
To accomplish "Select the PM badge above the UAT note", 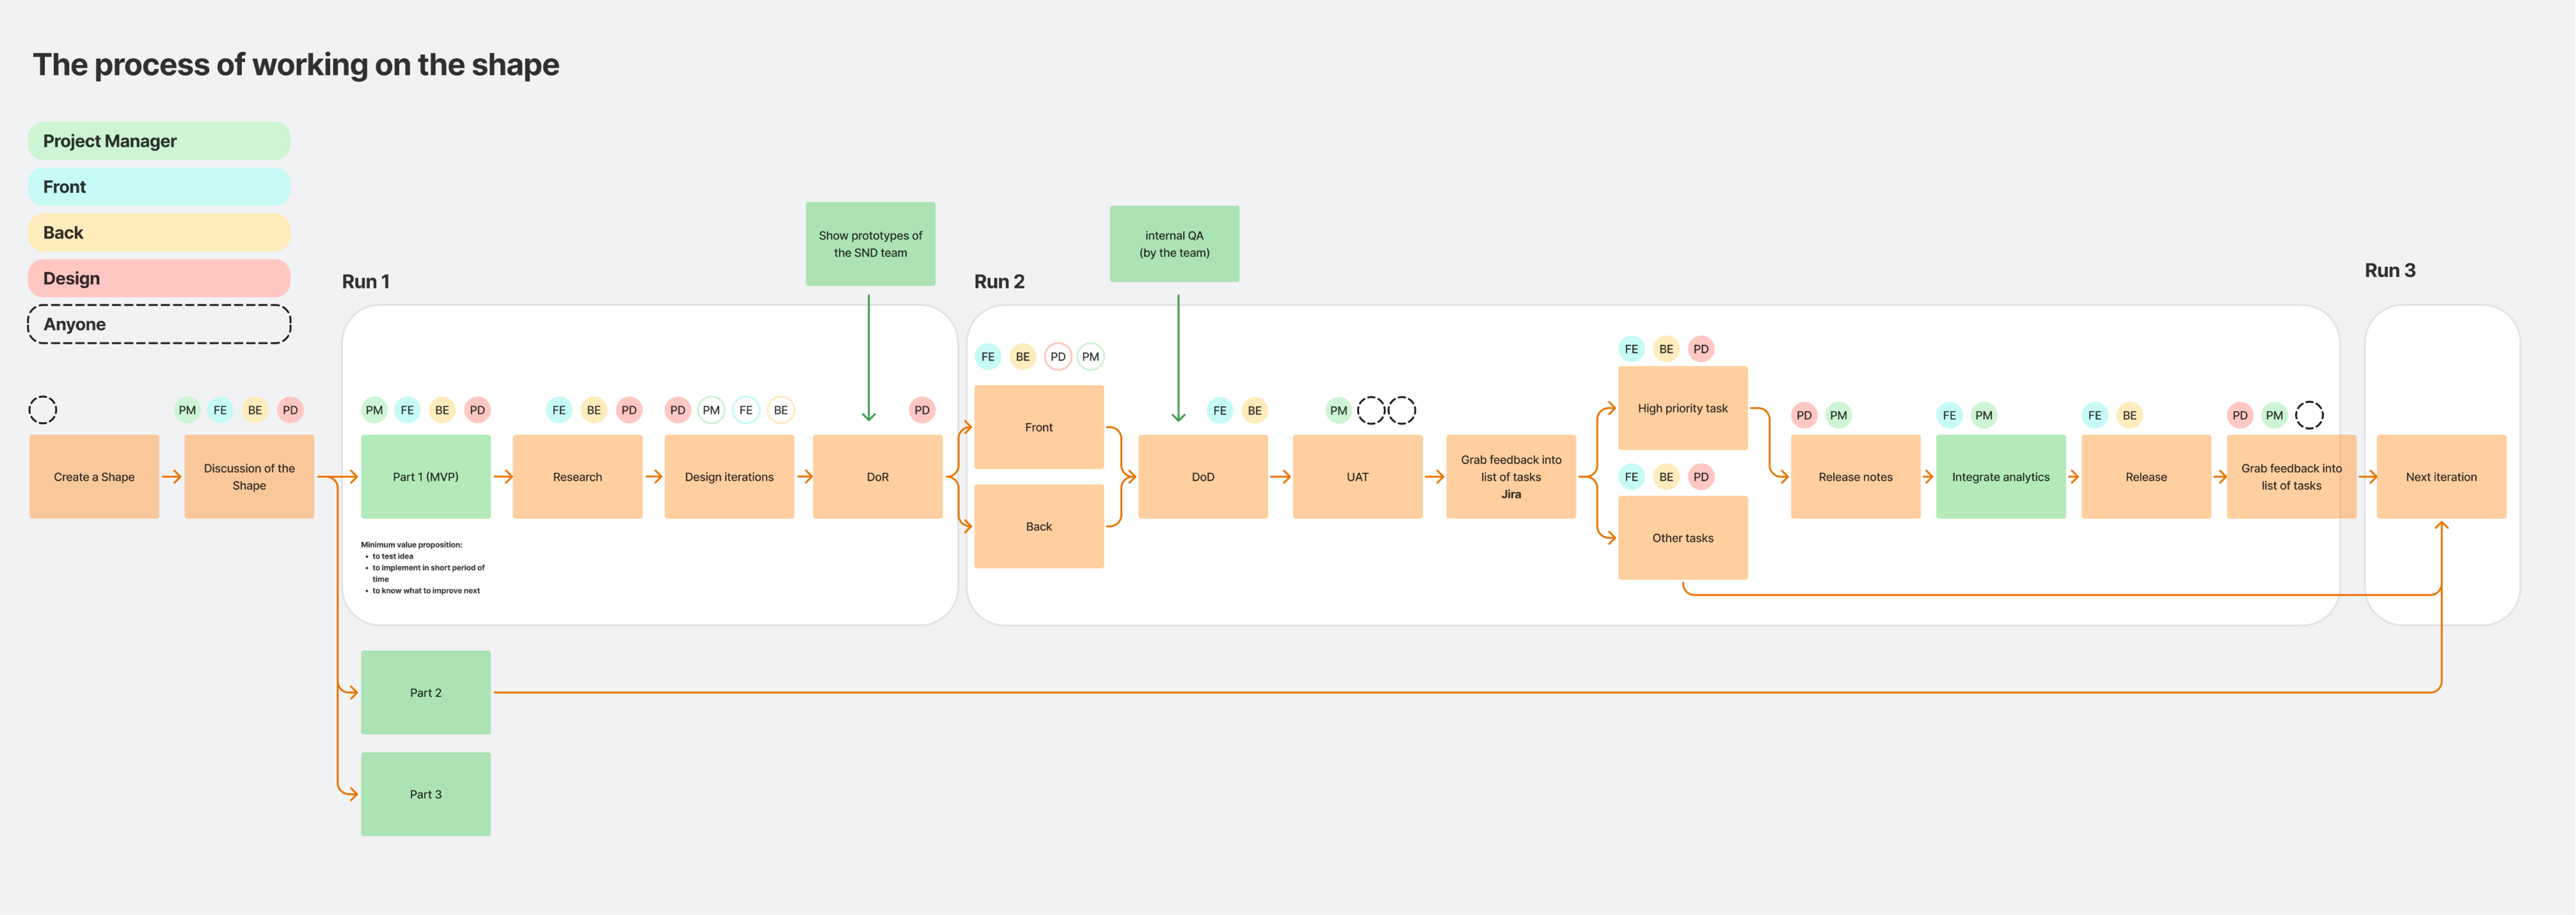I will tap(1339, 410).
